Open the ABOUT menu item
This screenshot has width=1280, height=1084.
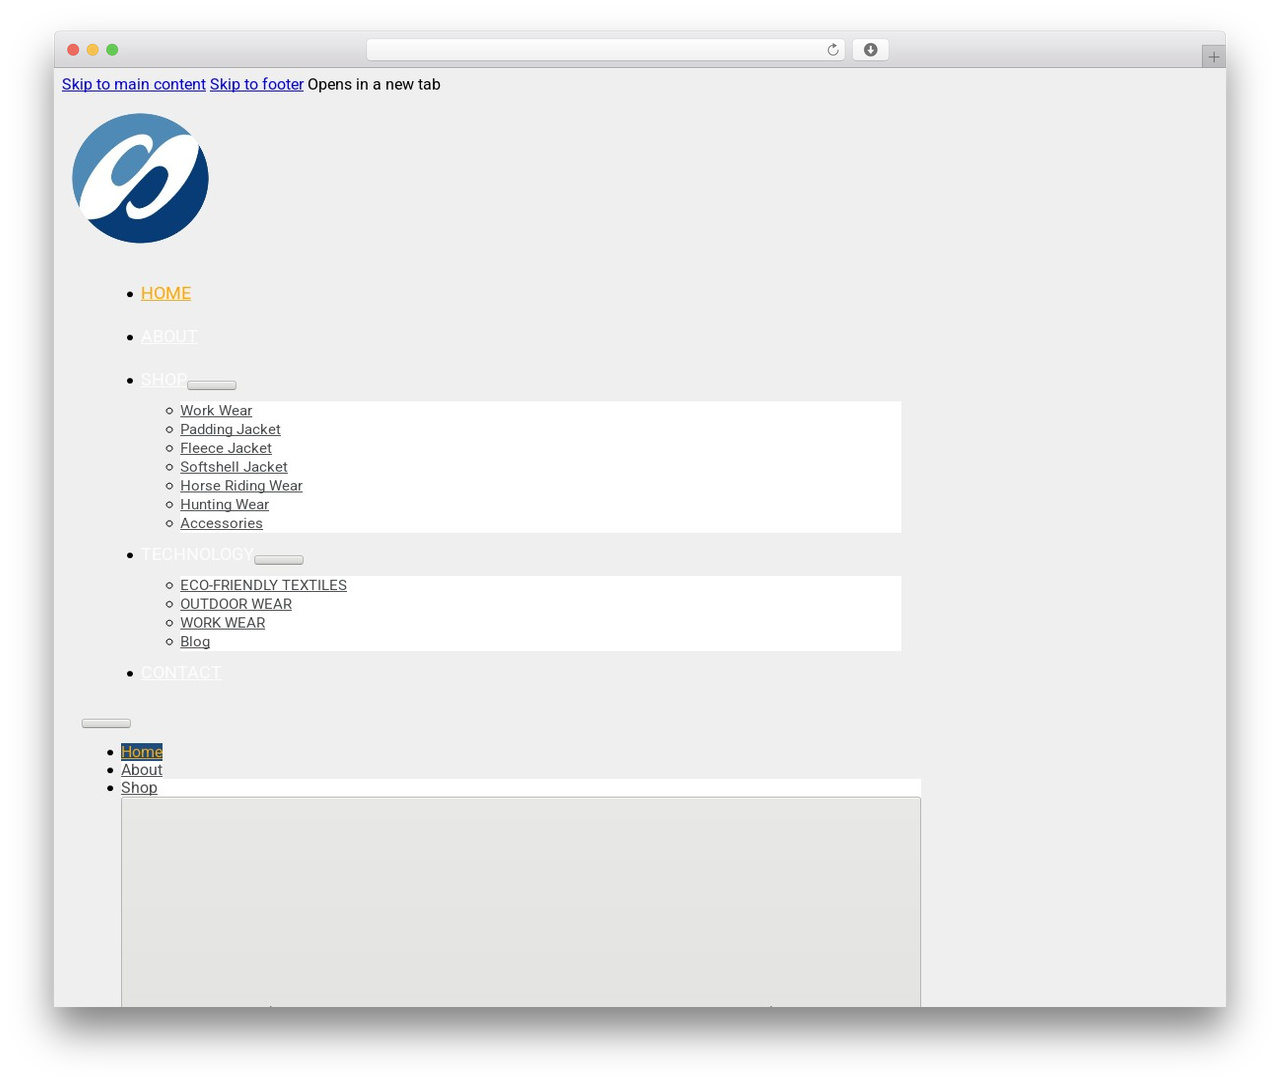pos(169,336)
